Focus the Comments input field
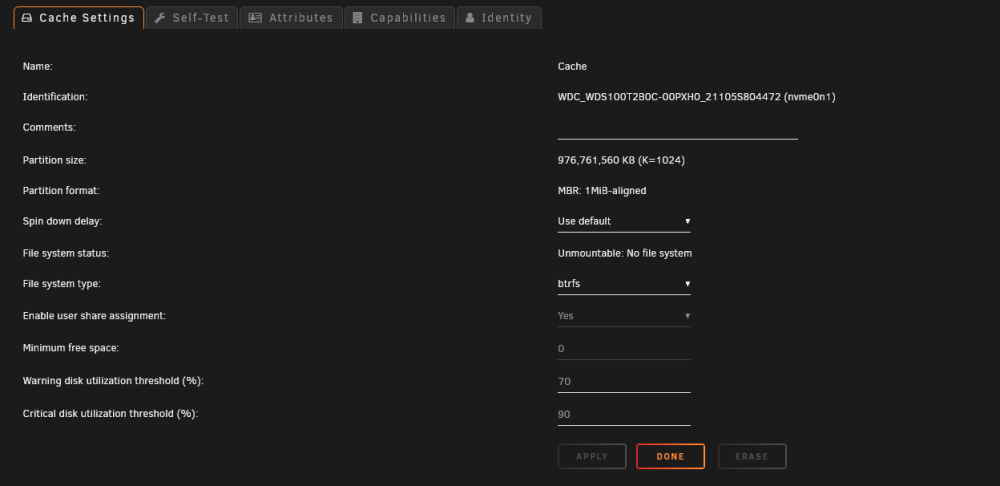The height and width of the screenshot is (486, 1000). pyautogui.click(x=677, y=128)
